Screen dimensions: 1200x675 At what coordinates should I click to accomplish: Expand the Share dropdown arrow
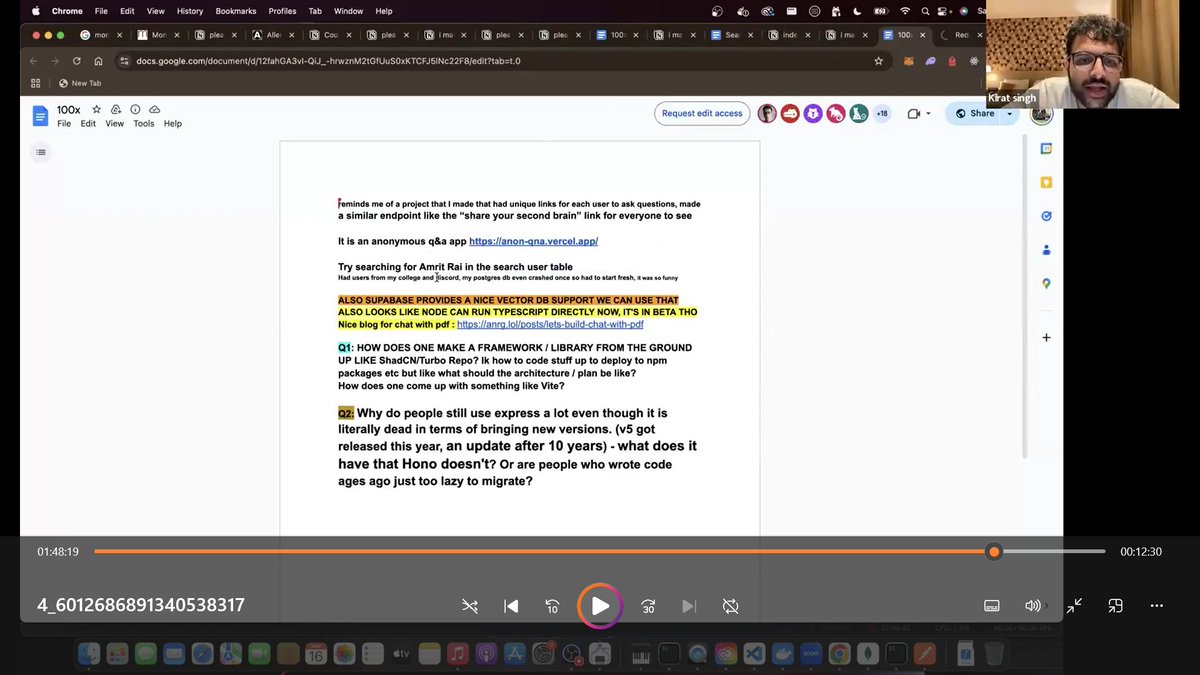(x=1010, y=113)
